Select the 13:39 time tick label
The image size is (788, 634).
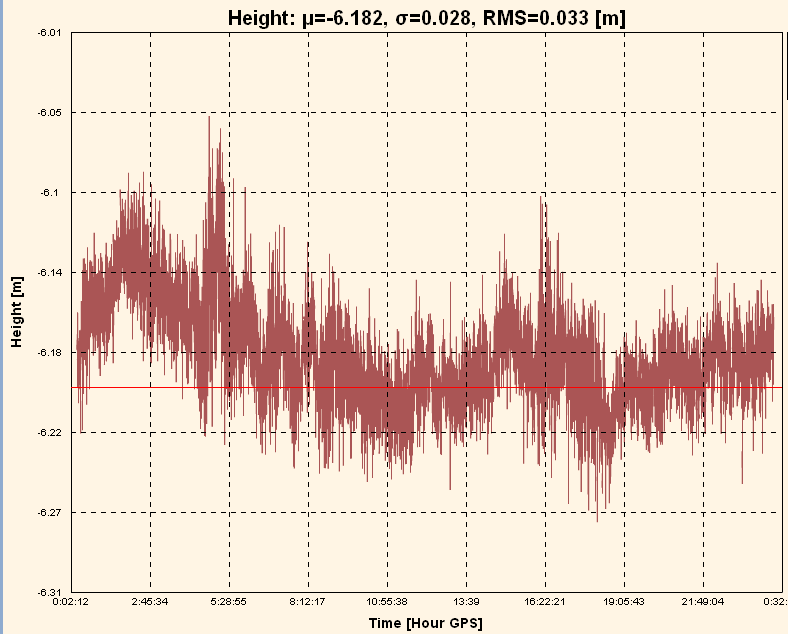pos(466,602)
